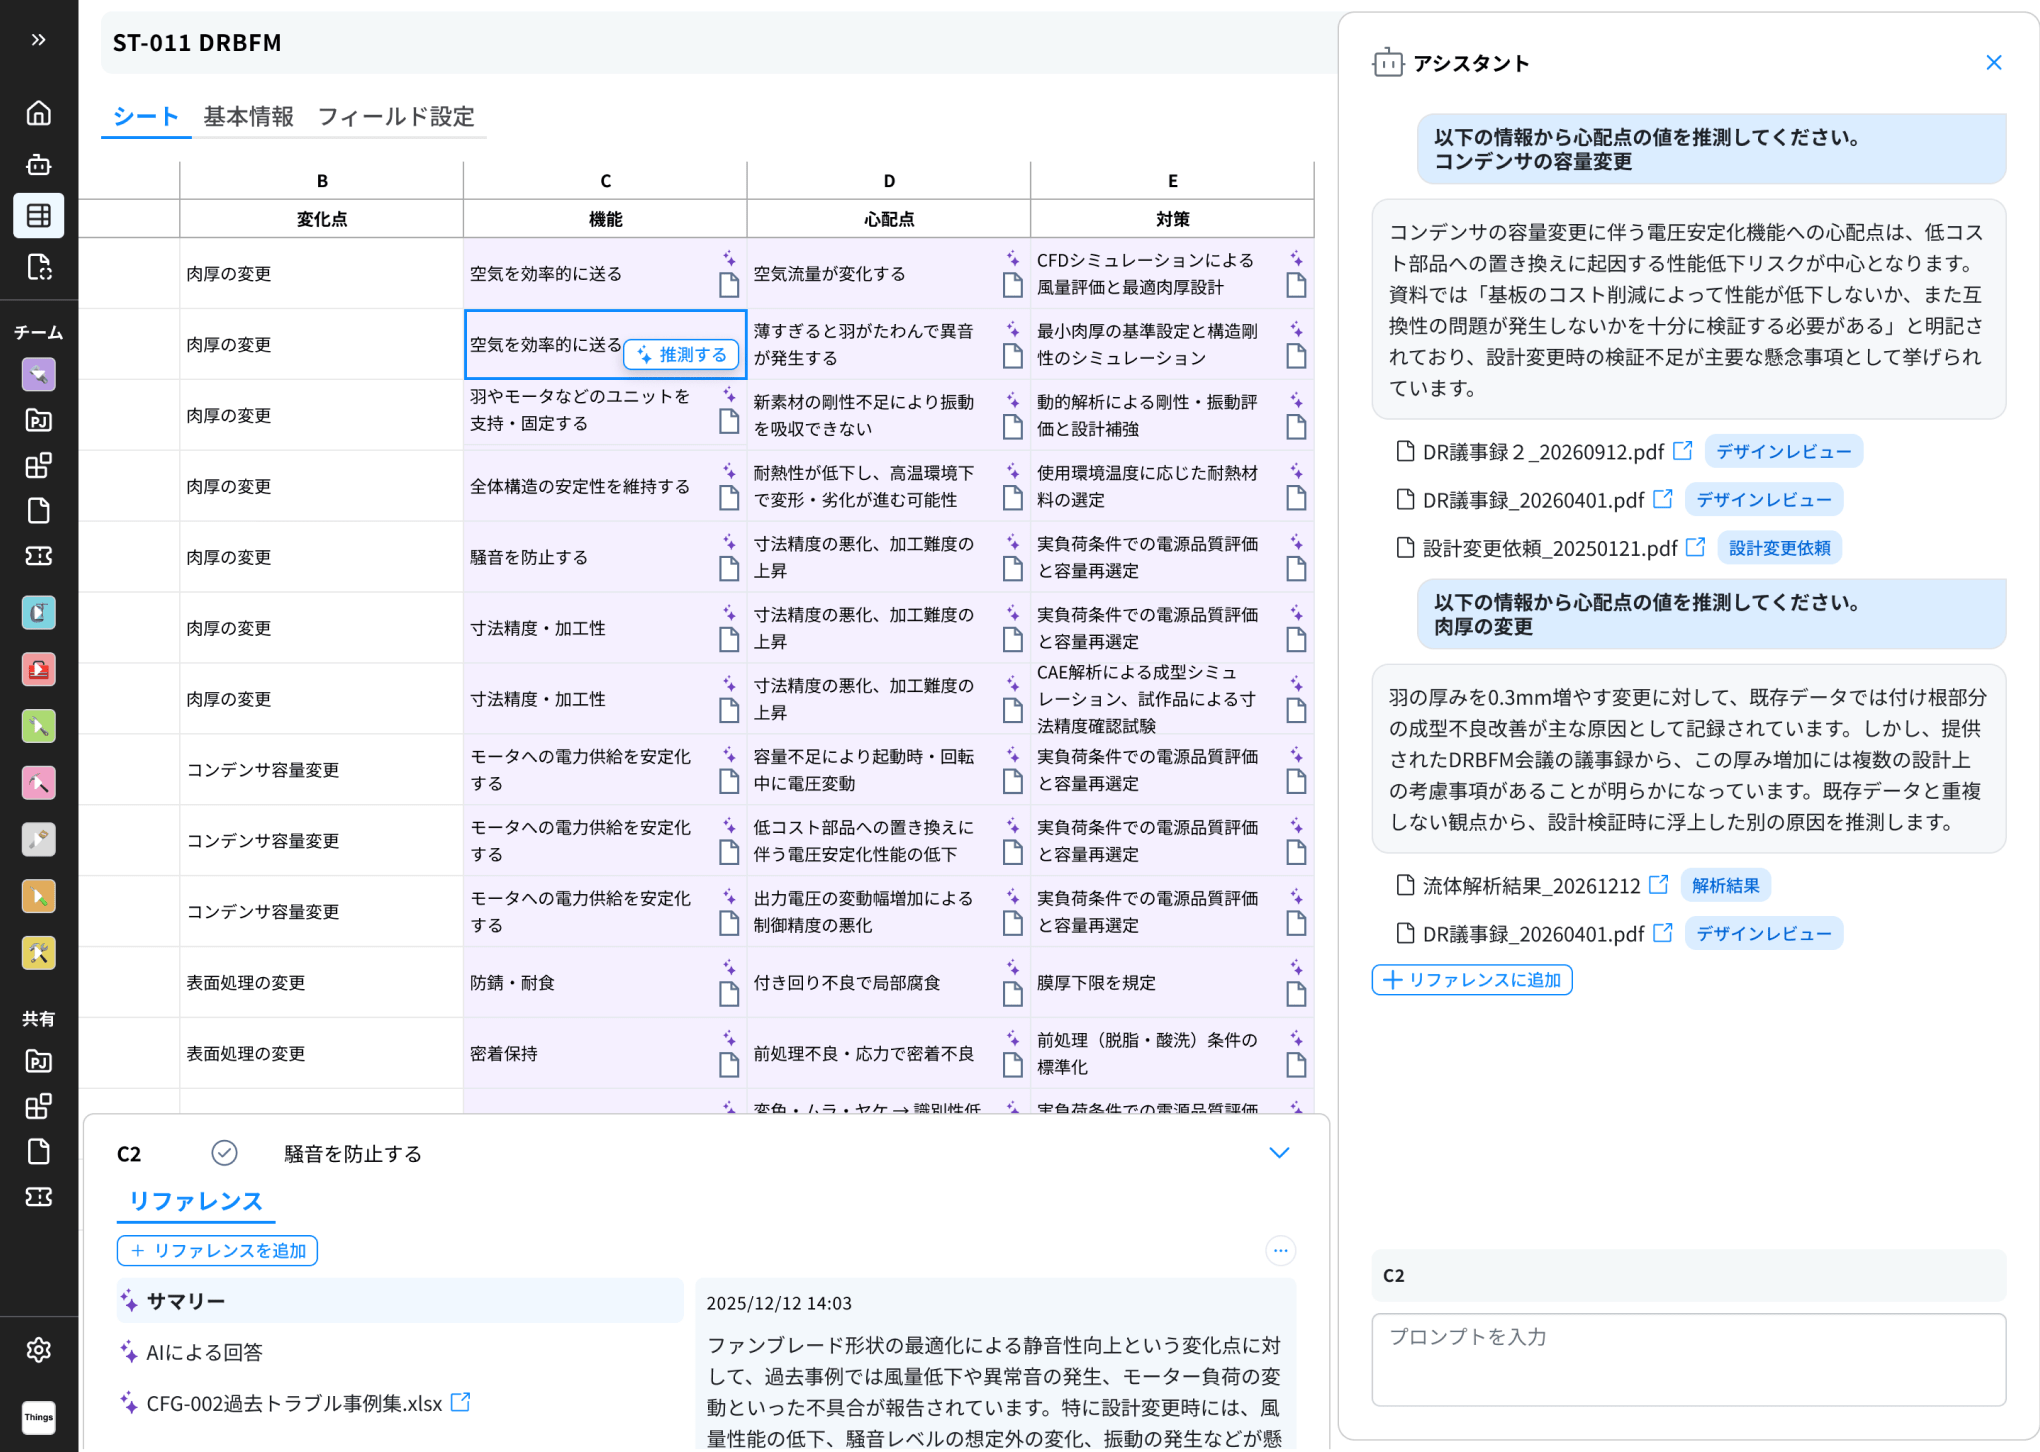2040x1452 pixels.
Task: Open the settings gear icon
Action: [38, 1350]
